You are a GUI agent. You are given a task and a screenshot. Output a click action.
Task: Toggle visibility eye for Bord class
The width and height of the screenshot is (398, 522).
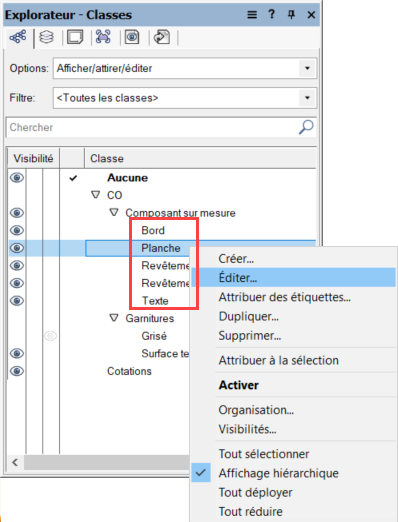pyautogui.click(x=17, y=230)
